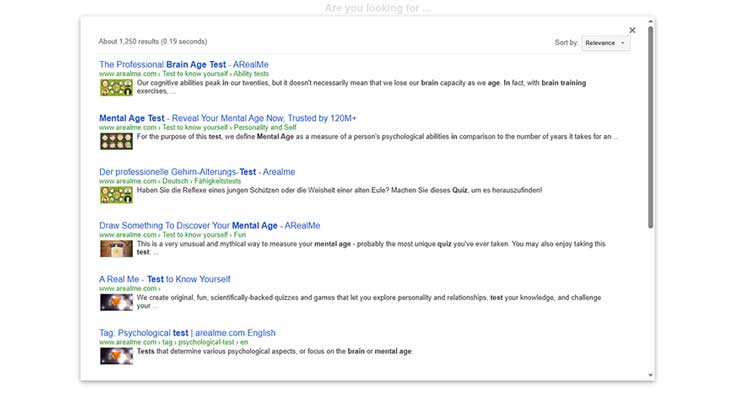
Task: Click thumbnail of Draw Something result
Action: pos(116,249)
